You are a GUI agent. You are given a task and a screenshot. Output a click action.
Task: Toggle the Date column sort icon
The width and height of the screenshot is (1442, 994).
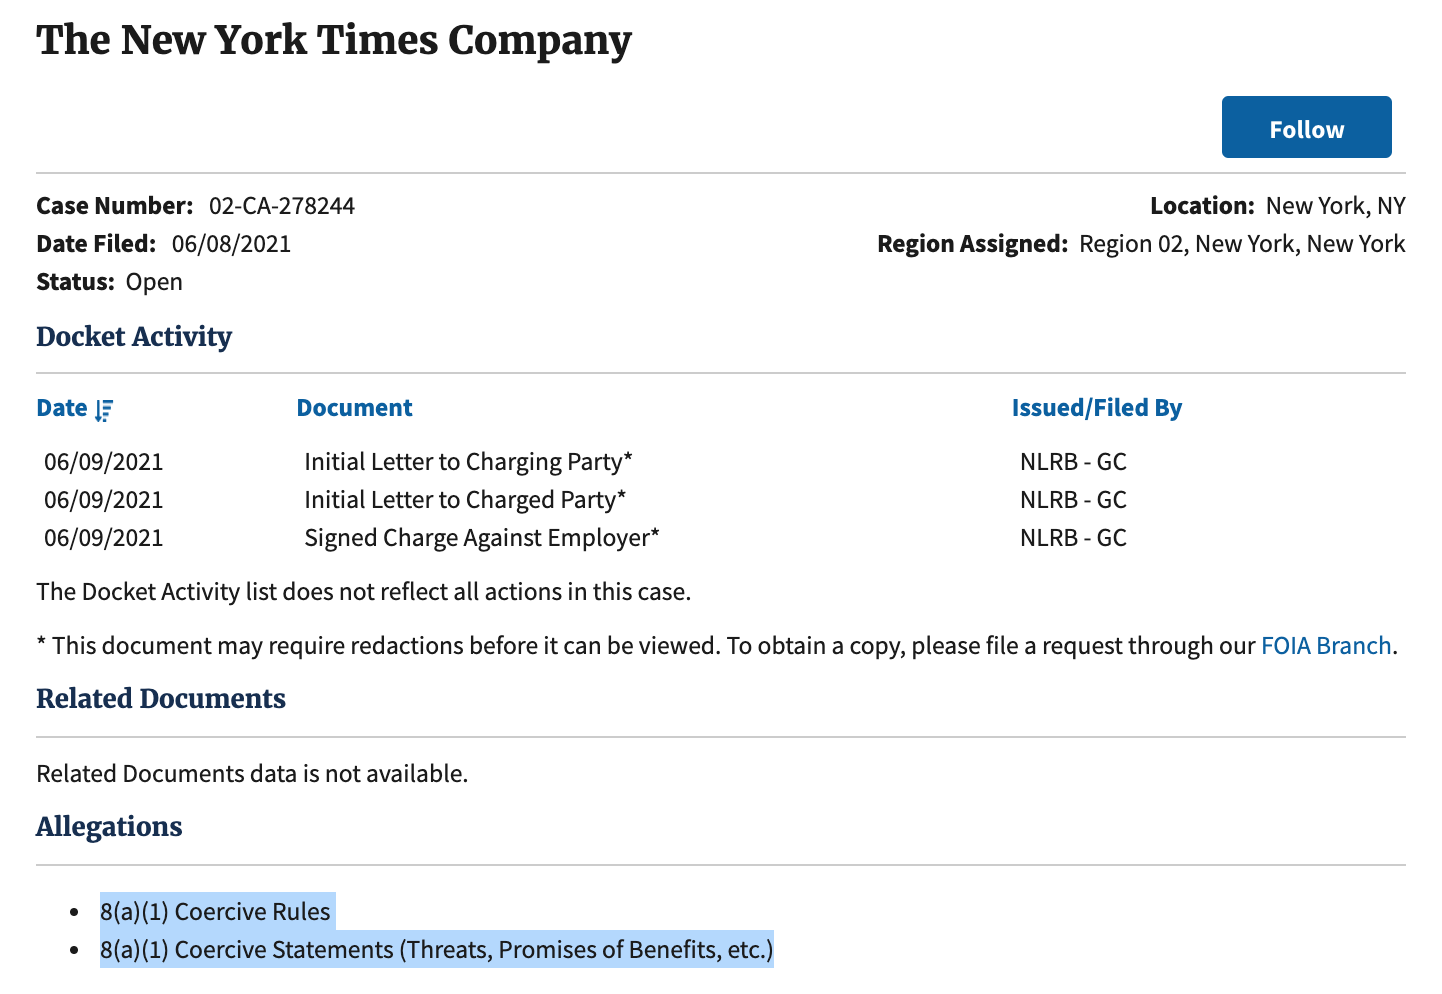[x=104, y=410]
